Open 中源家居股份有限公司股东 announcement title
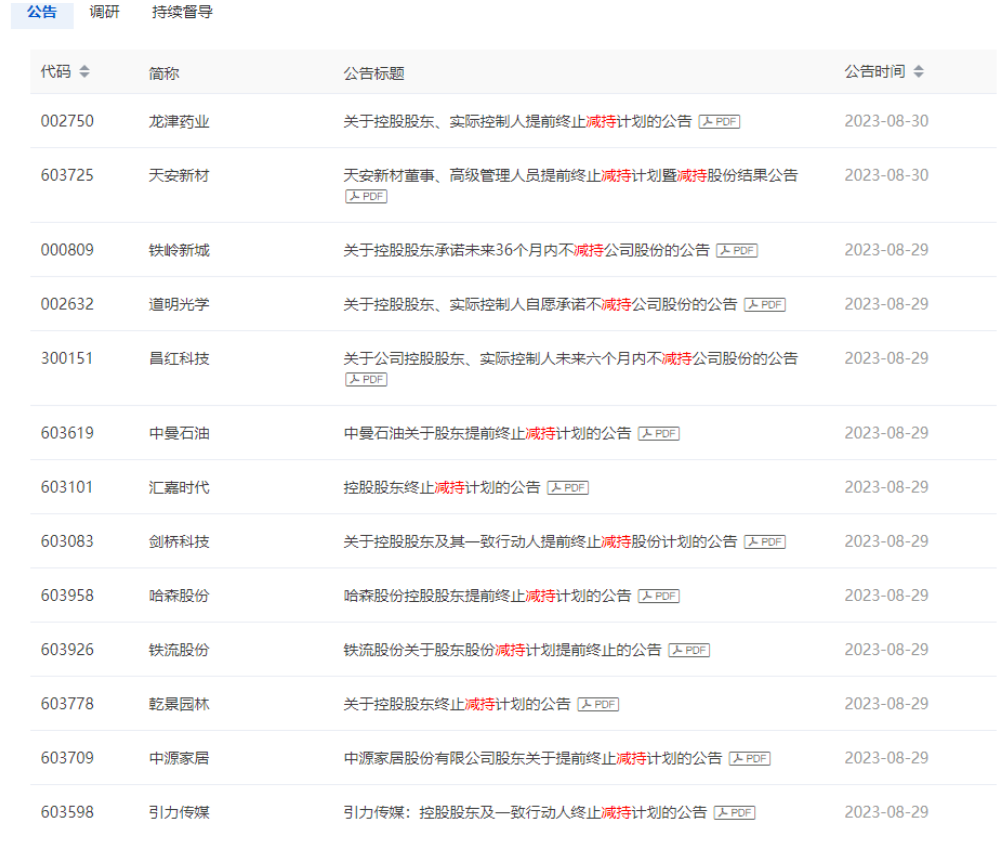 533,758
